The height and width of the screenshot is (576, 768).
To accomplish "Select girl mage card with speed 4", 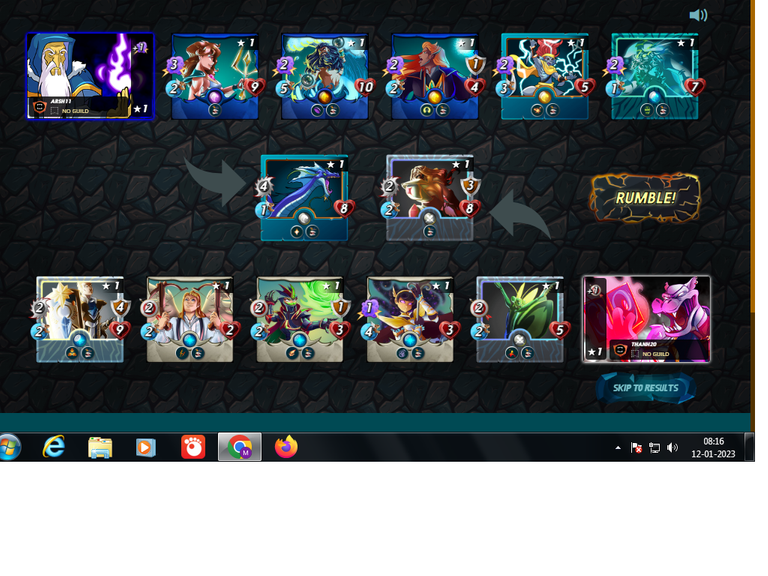I will click(x=410, y=319).
